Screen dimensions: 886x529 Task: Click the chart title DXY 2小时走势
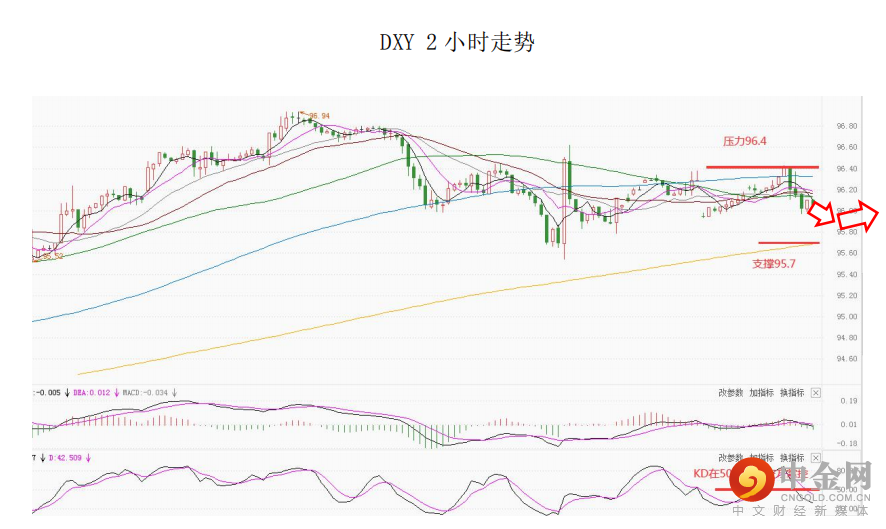pos(457,42)
